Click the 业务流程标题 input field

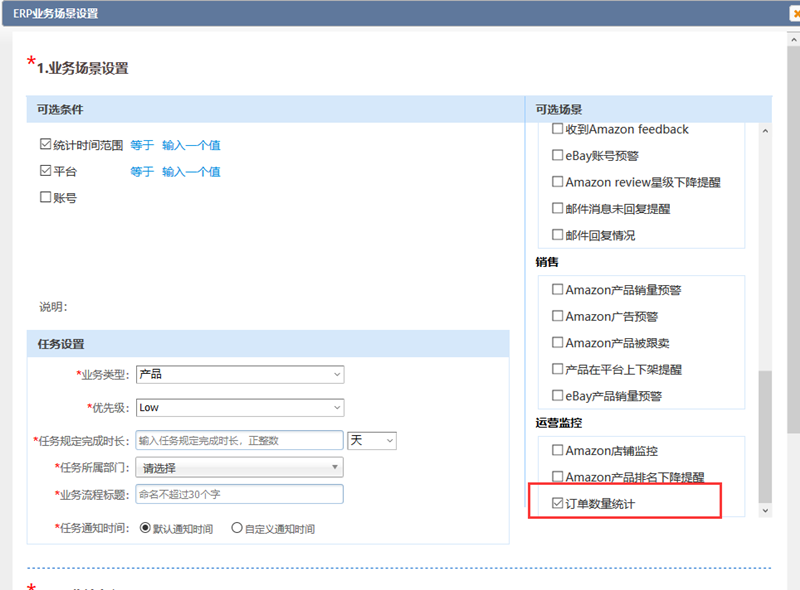[x=239, y=494]
